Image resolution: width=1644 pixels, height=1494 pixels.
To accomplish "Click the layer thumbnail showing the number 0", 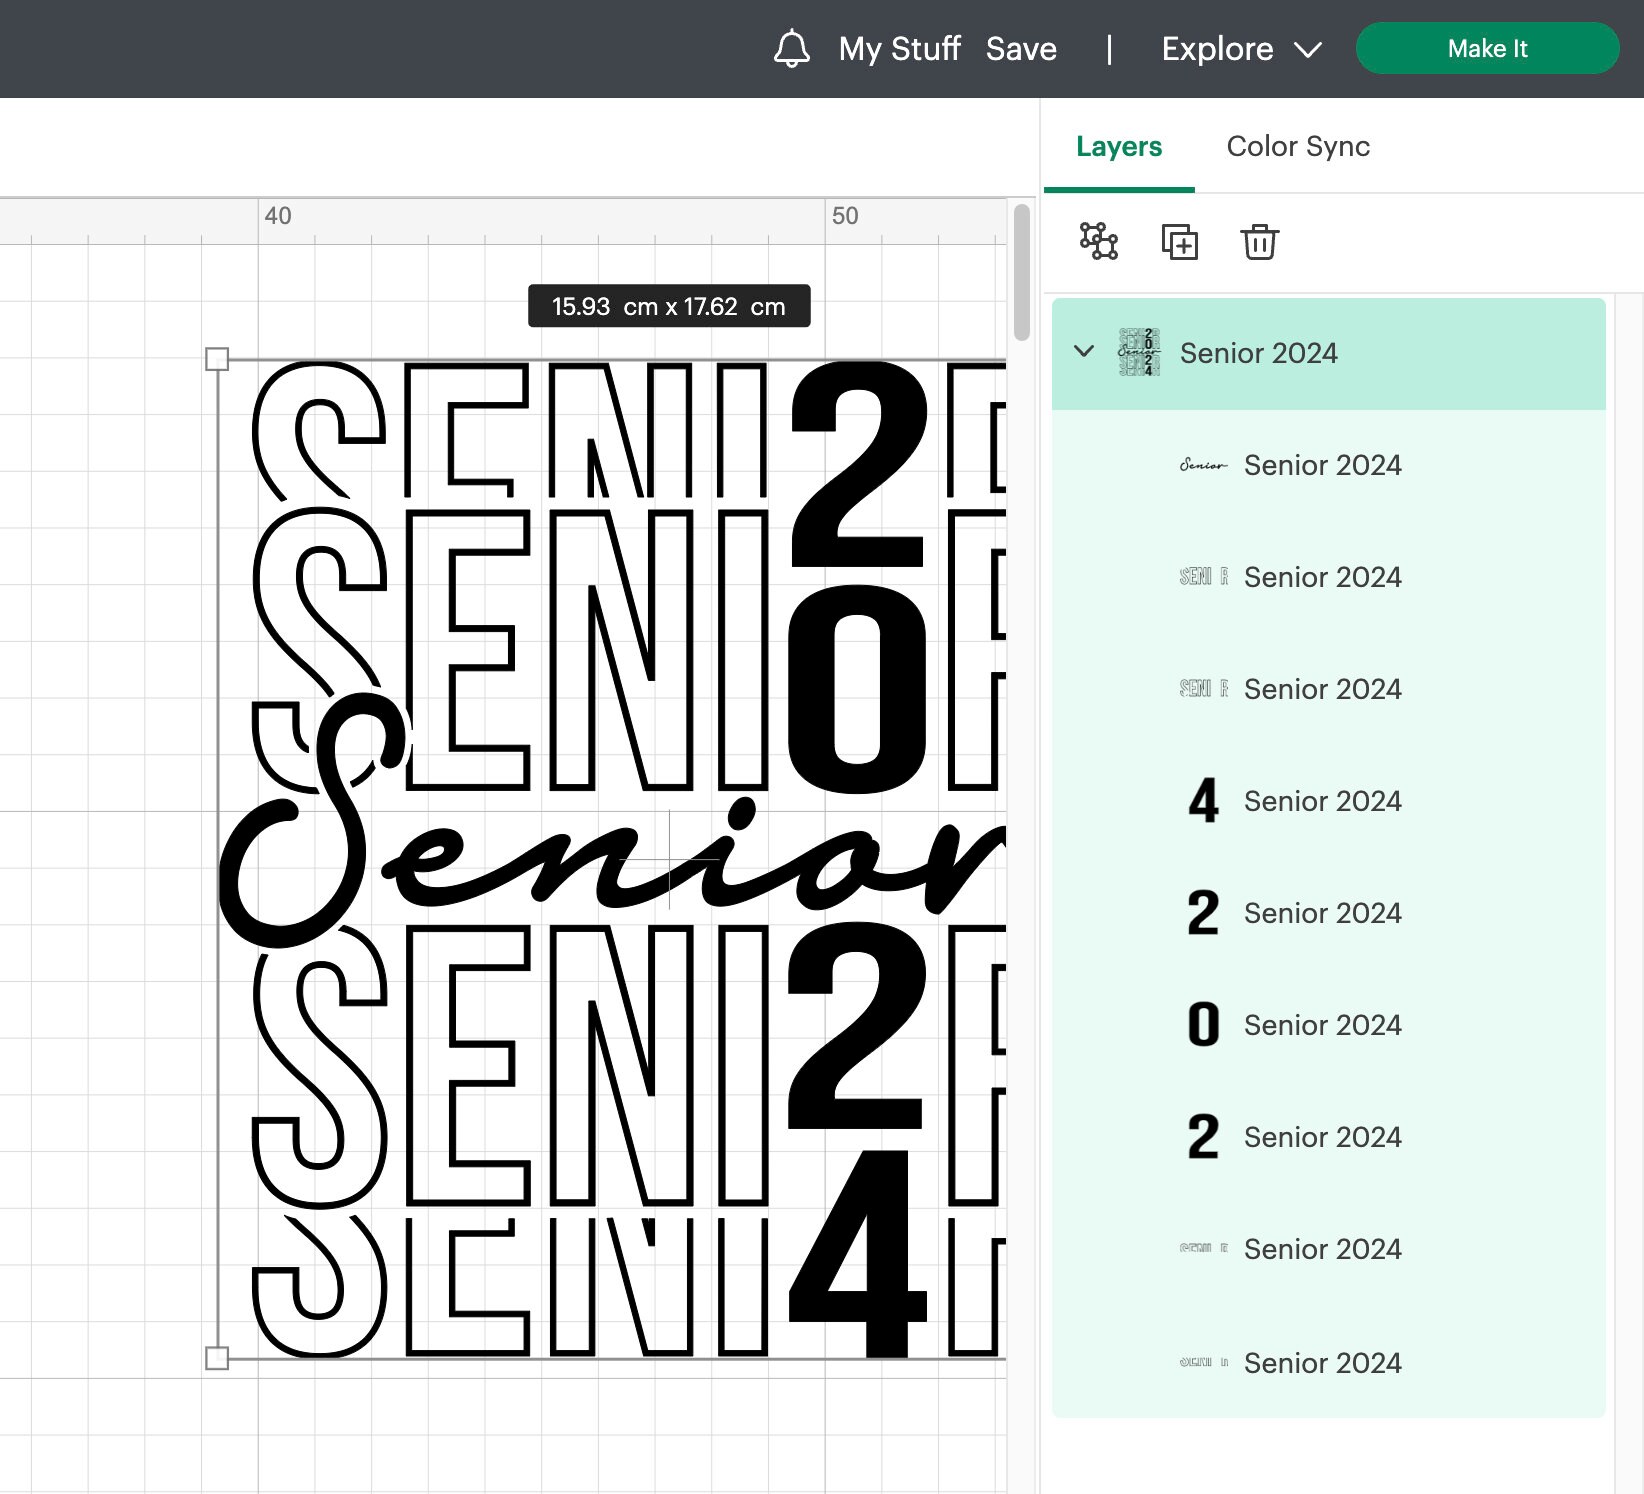I will pyautogui.click(x=1201, y=1023).
